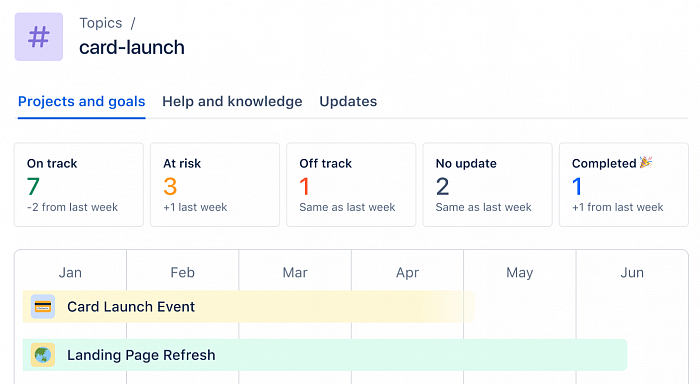Click the Jan month column header

(70, 272)
